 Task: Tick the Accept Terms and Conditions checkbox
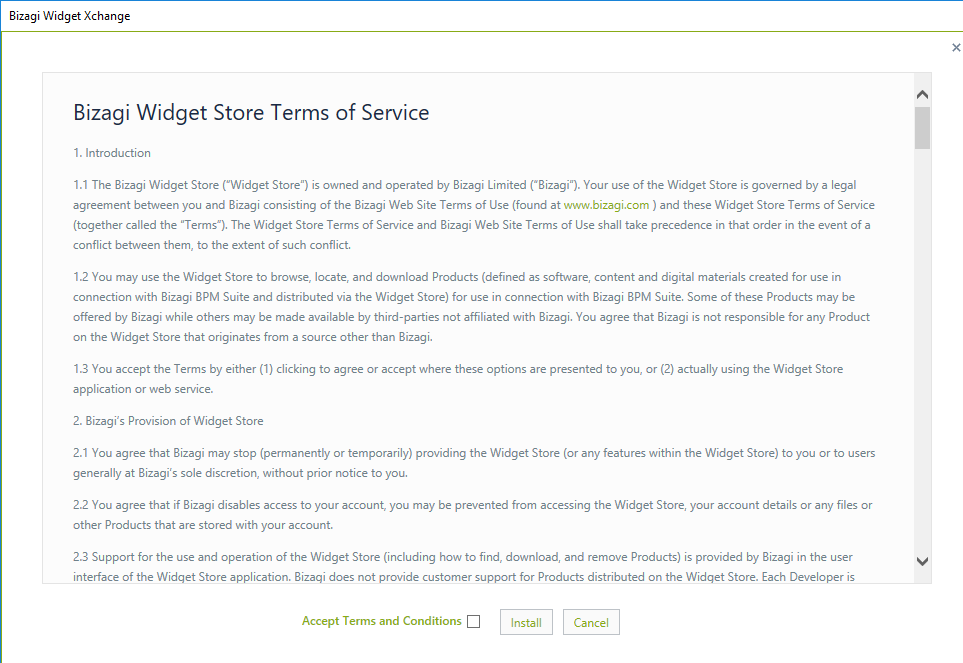474,621
